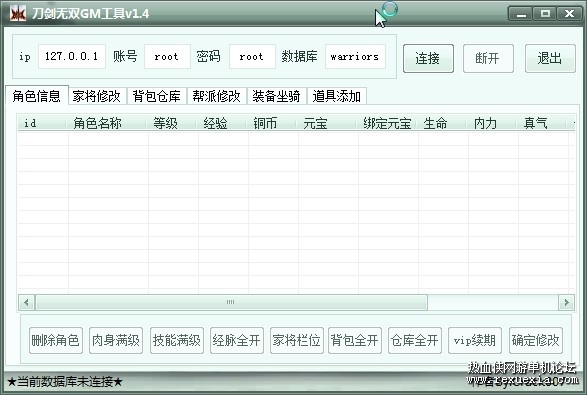Click the 连接 connect button
Screen dimensions: 587x395
point(428,58)
